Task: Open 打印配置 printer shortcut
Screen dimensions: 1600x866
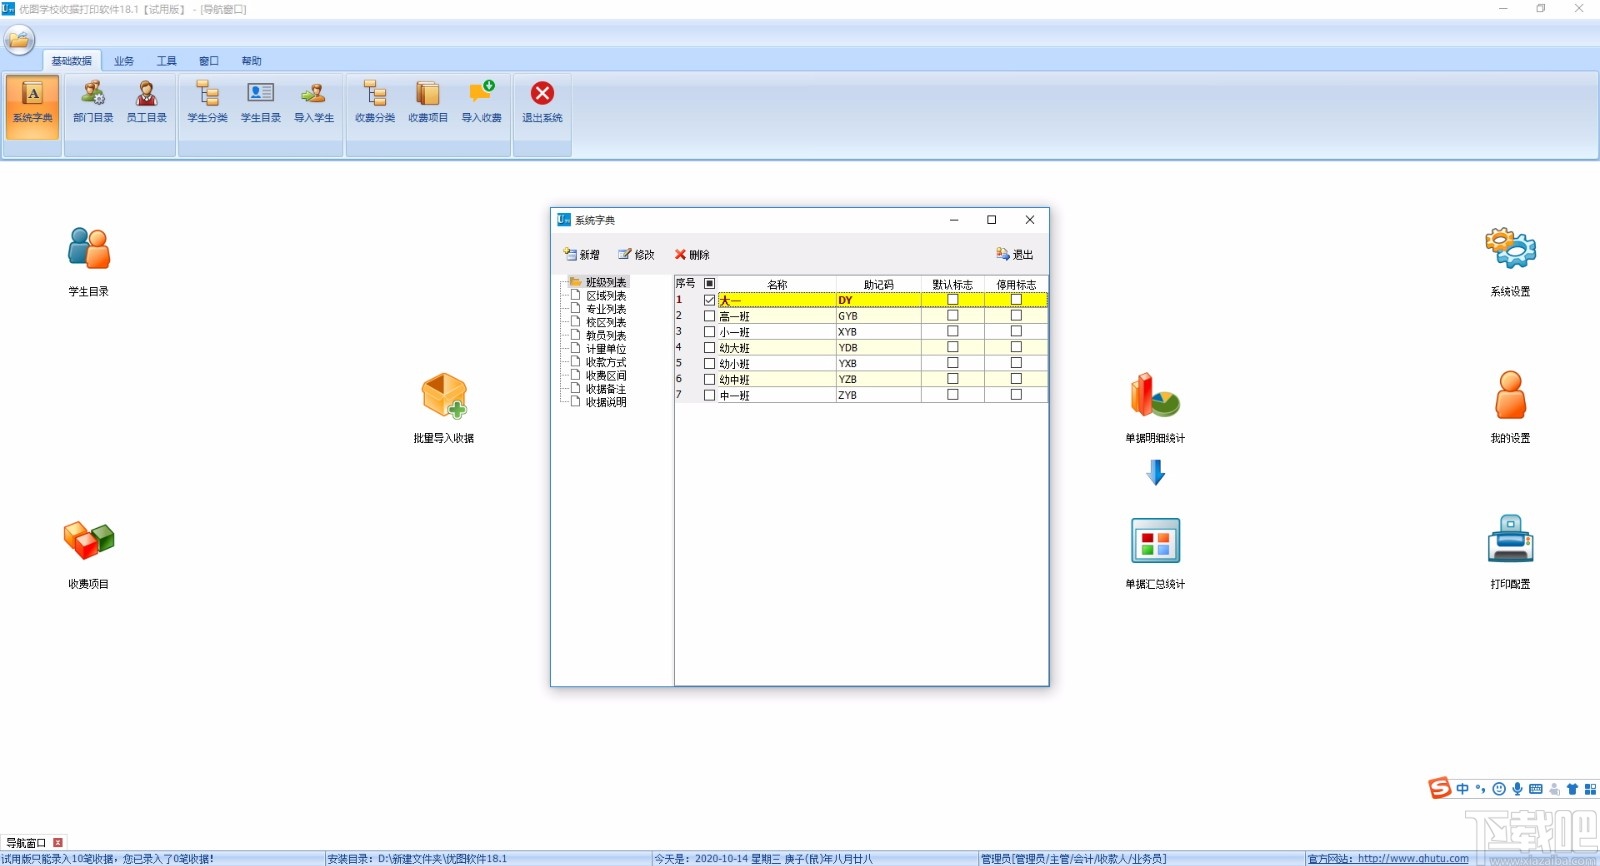Action: tap(1510, 554)
